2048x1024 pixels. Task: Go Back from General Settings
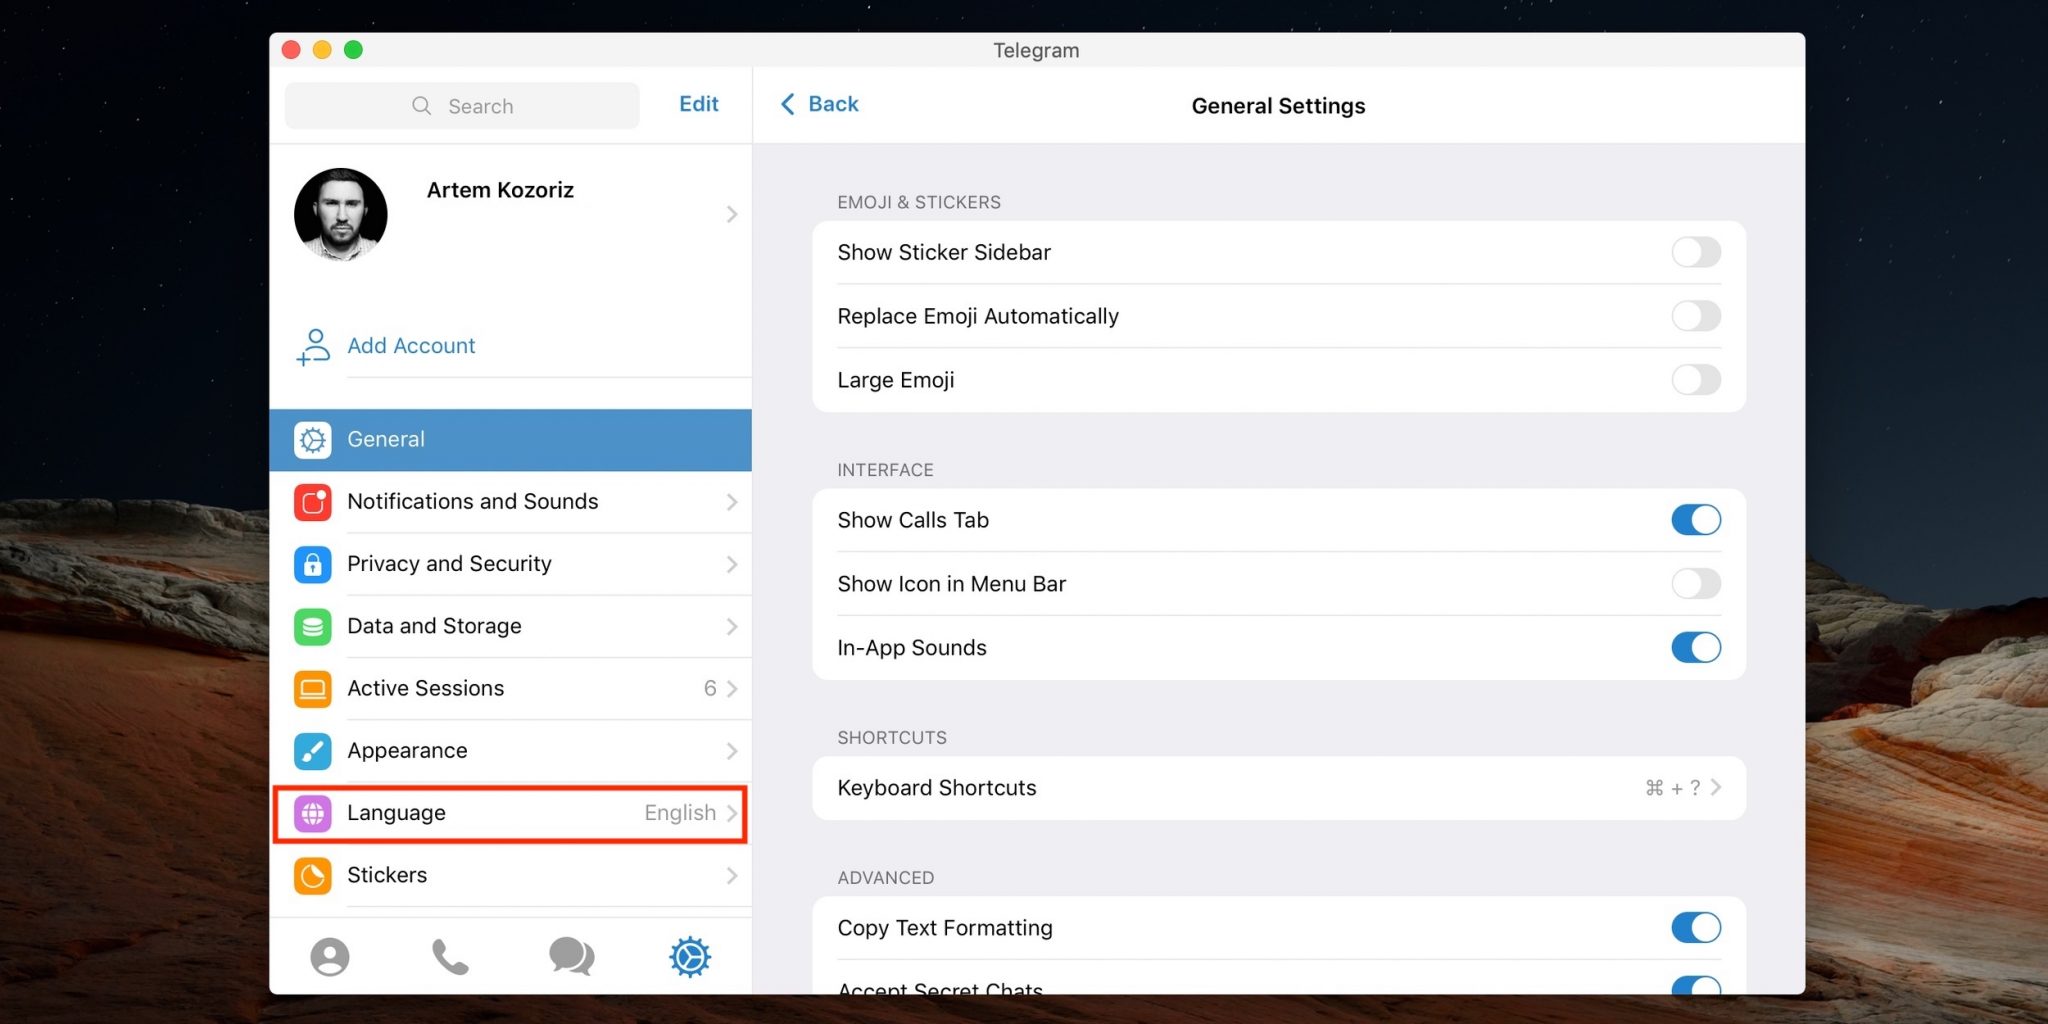(819, 104)
